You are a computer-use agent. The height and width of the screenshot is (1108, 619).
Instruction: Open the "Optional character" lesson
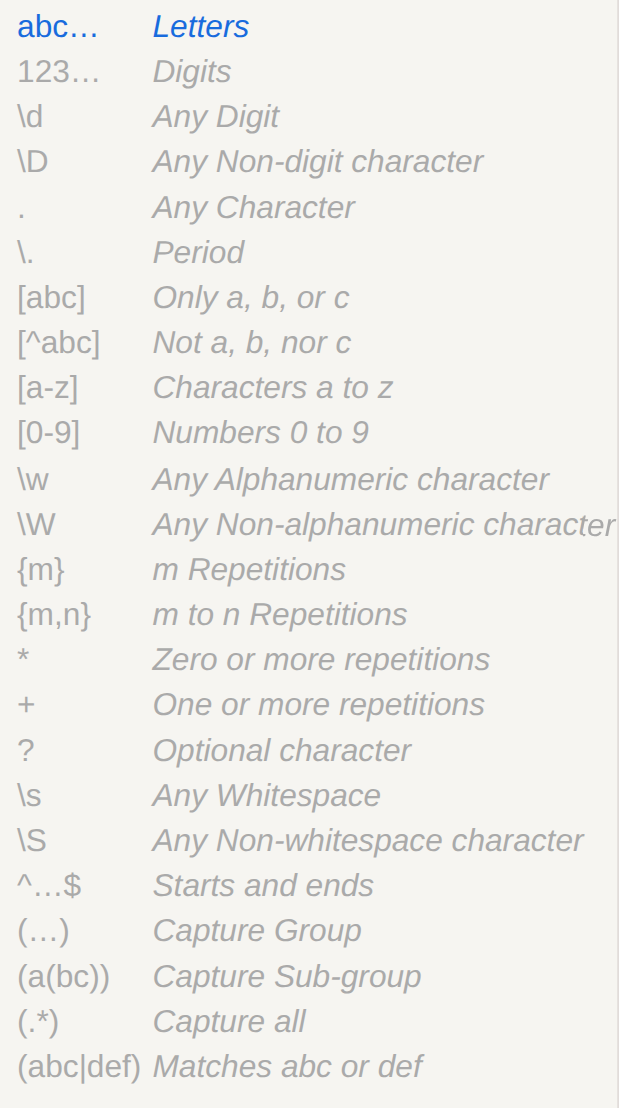(281, 751)
